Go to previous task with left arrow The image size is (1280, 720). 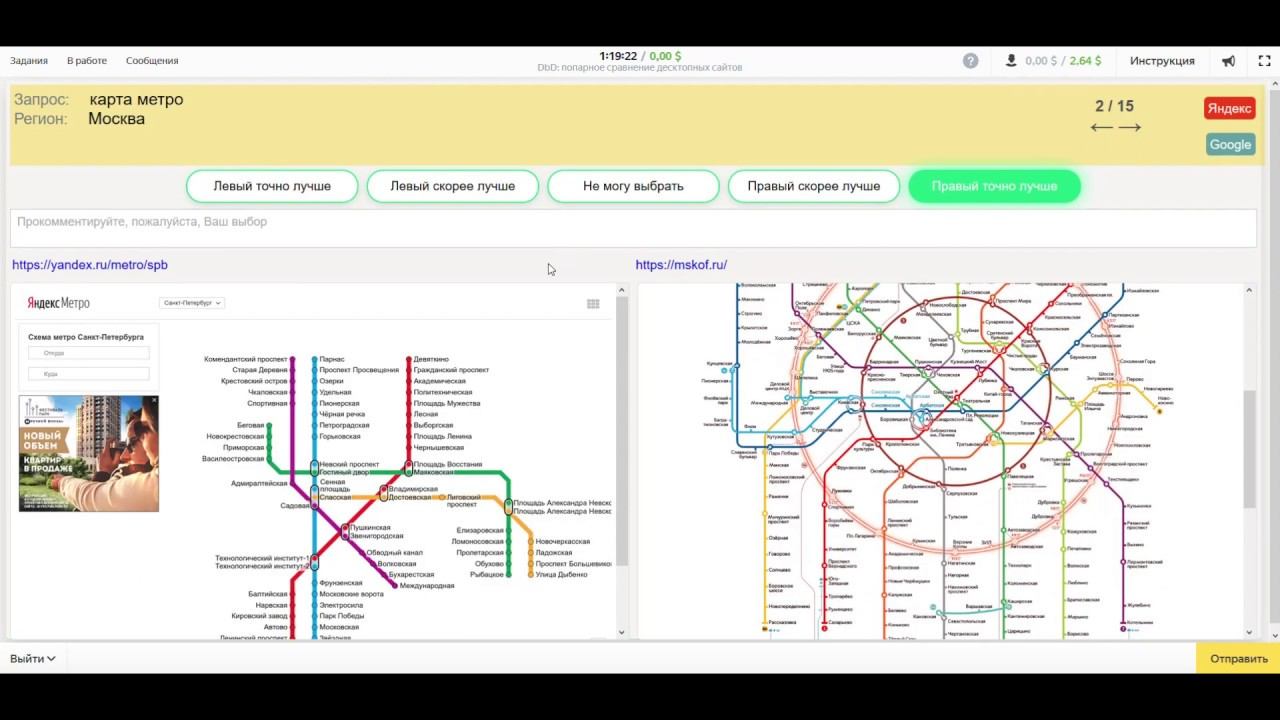click(1101, 127)
